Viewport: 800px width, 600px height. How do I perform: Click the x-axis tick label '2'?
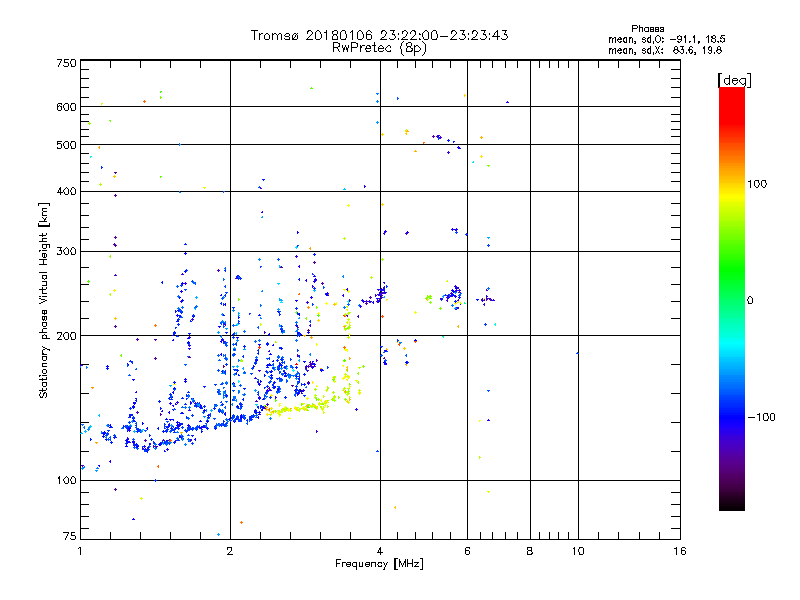pyautogui.click(x=230, y=551)
